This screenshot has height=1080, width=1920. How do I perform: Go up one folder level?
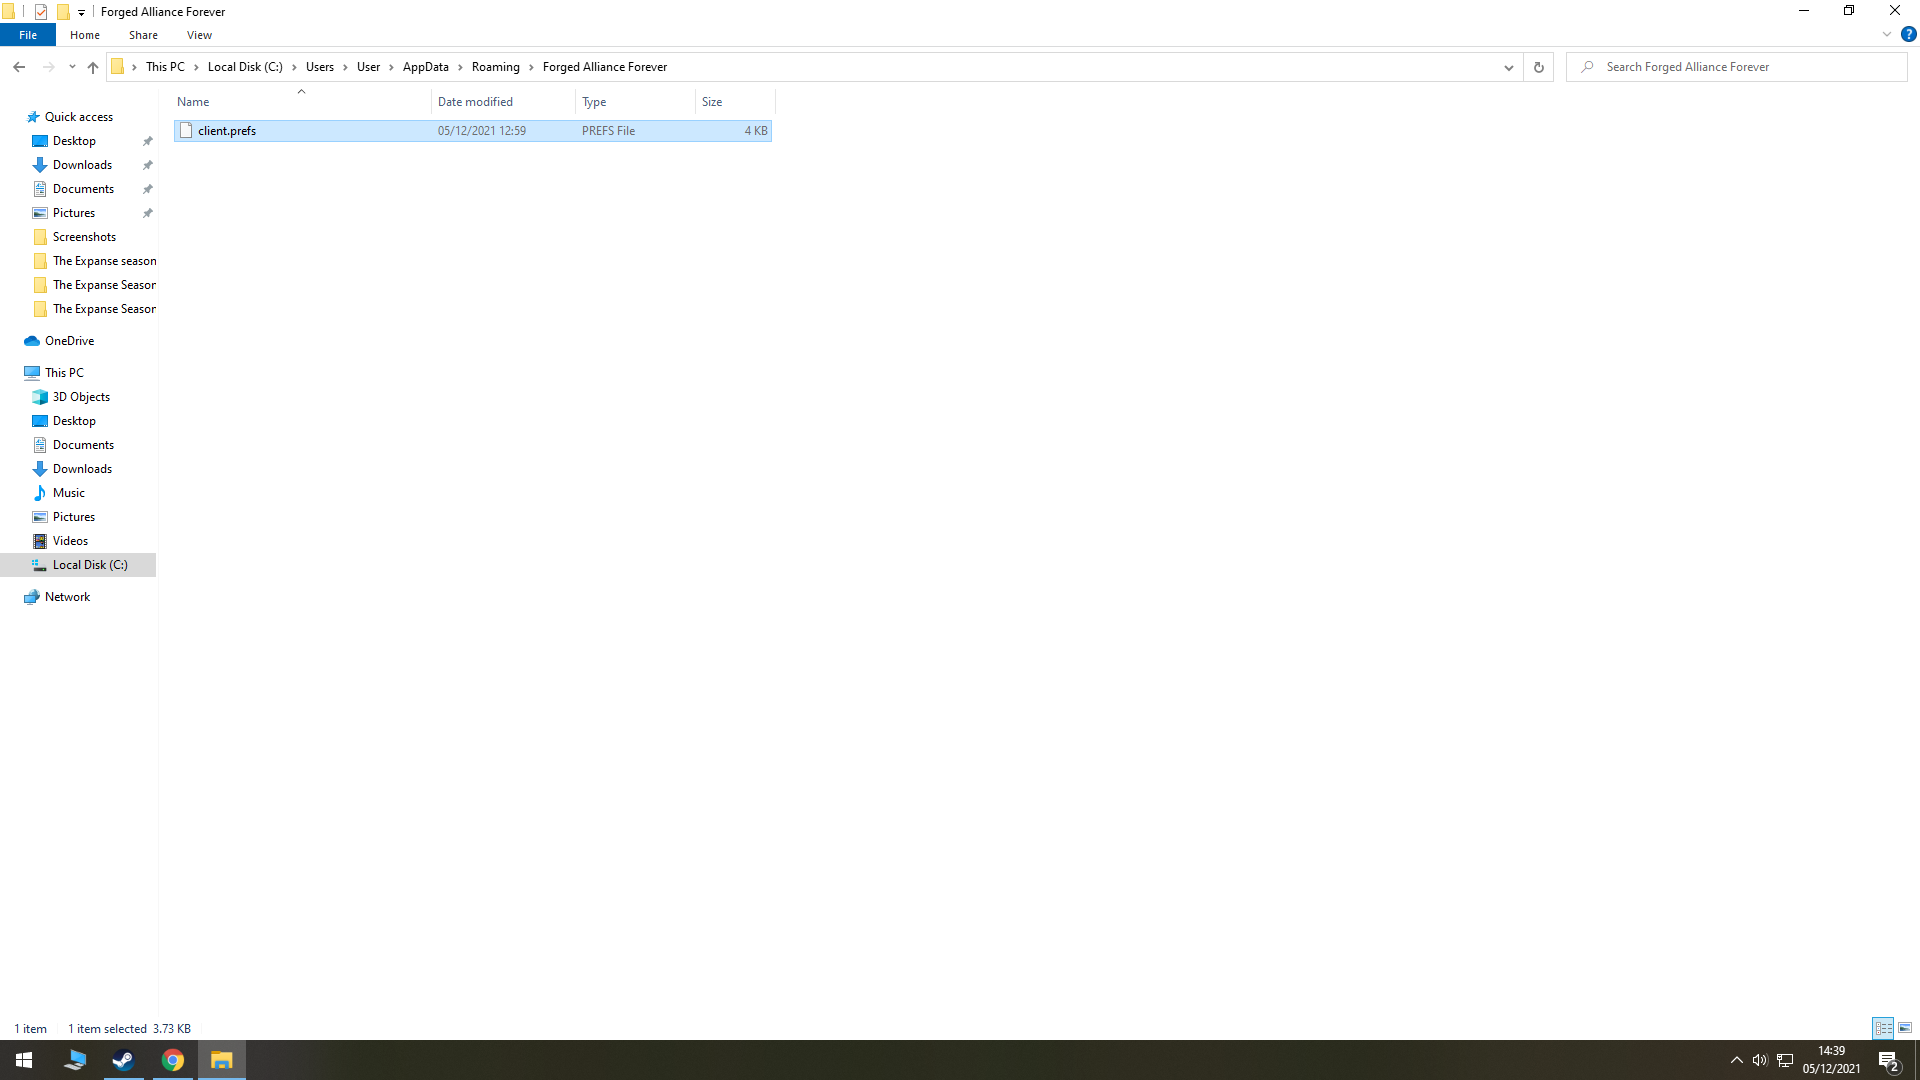click(93, 67)
